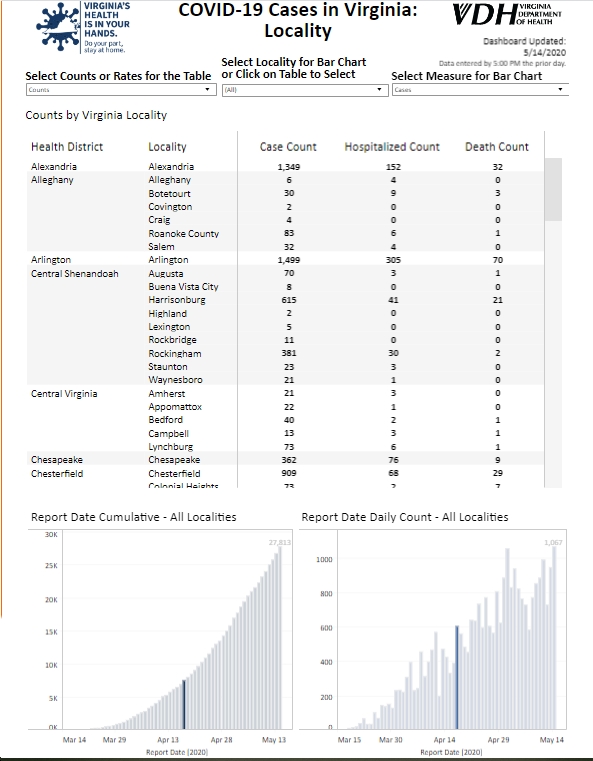
Task: Click the highlighted dark bar in cumulative chart
Action: (x=184, y=704)
